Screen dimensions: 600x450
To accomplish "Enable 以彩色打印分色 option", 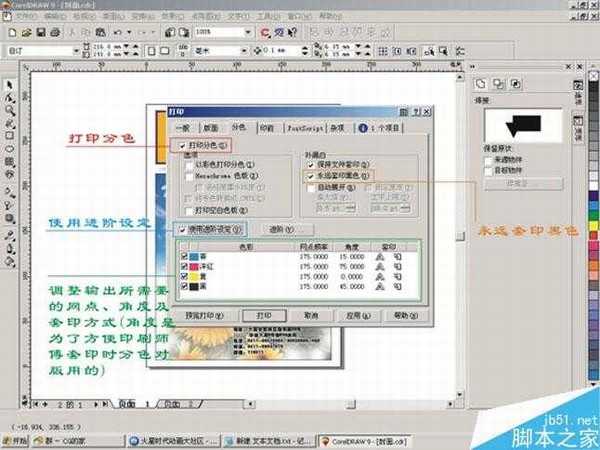I will click(189, 165).
